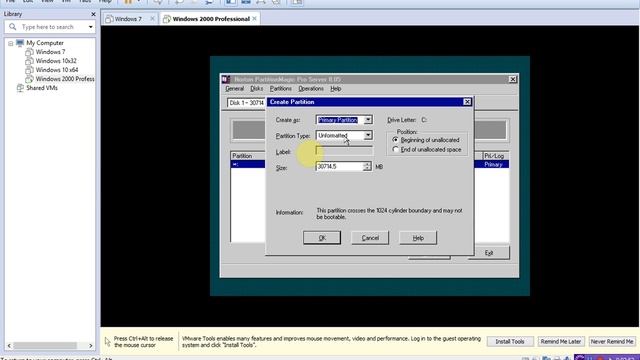The height and width of the screenshot is (360, 640).
Task: Collapse the My Computer tree node
Action: pos(11,43)
